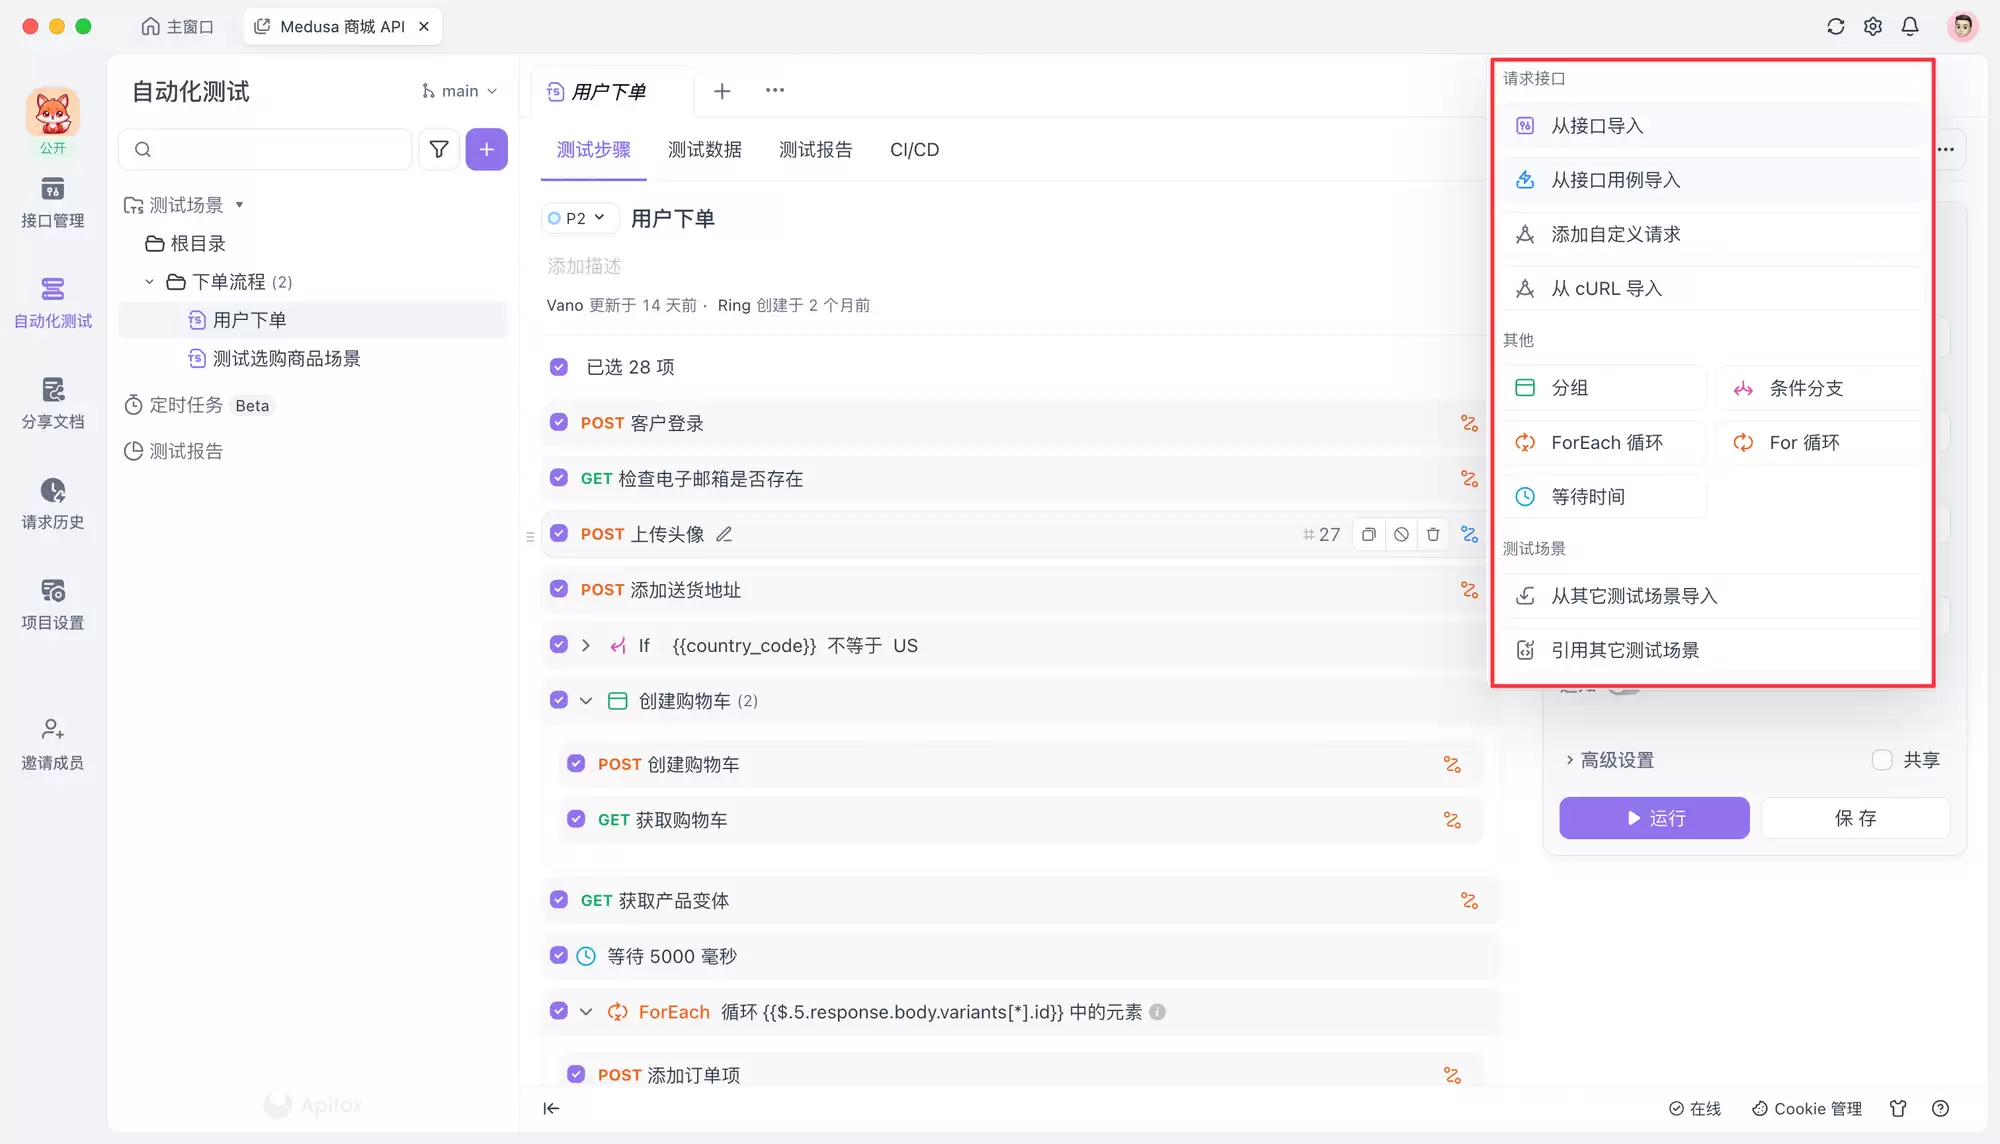The height and width of the screenshot is (1144, 2000).
Task: Open 项目设置 in the sidebar
Action: (x=53, y=605)
